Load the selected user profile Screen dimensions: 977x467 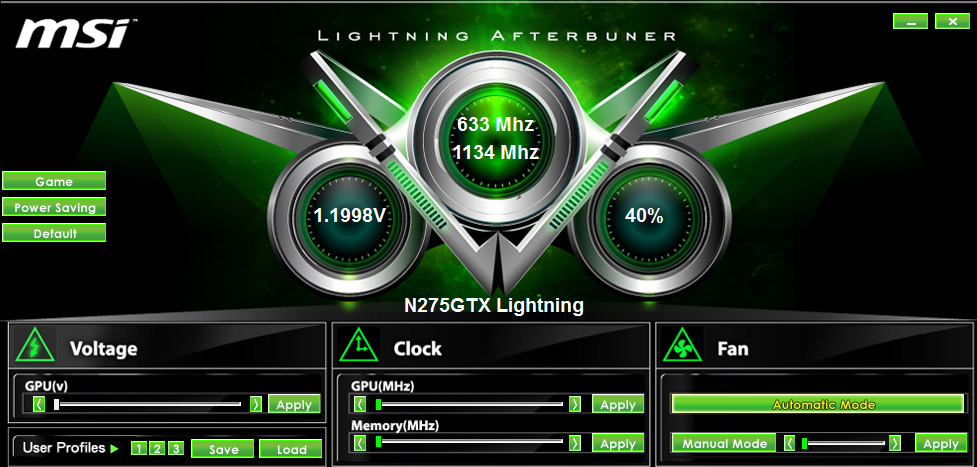point(291,448)
